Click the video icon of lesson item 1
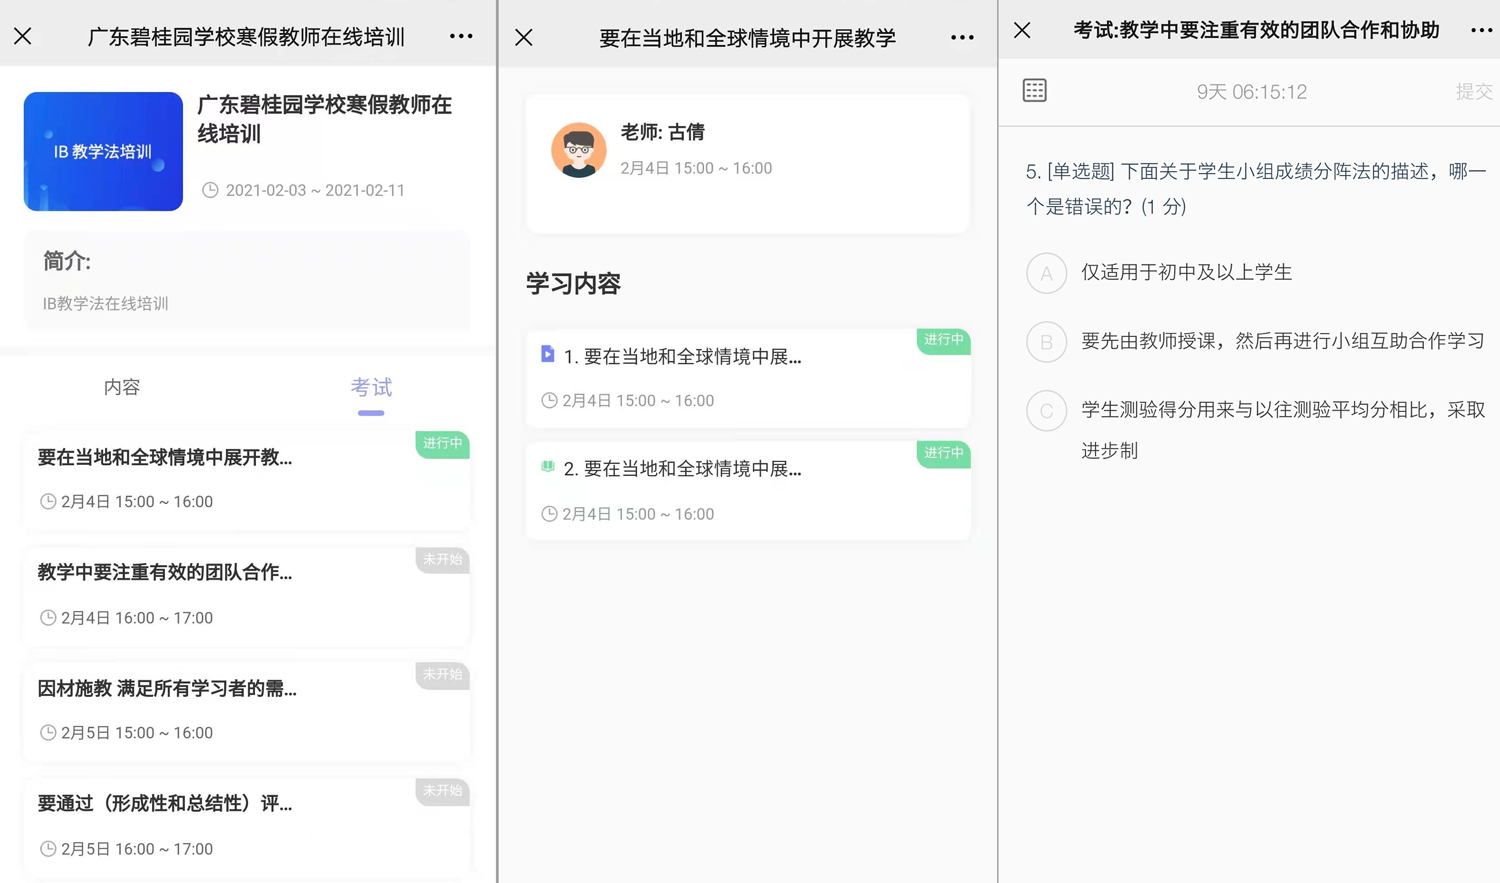The height and width of the screenshot is (883, 1500). coord(548,354)
